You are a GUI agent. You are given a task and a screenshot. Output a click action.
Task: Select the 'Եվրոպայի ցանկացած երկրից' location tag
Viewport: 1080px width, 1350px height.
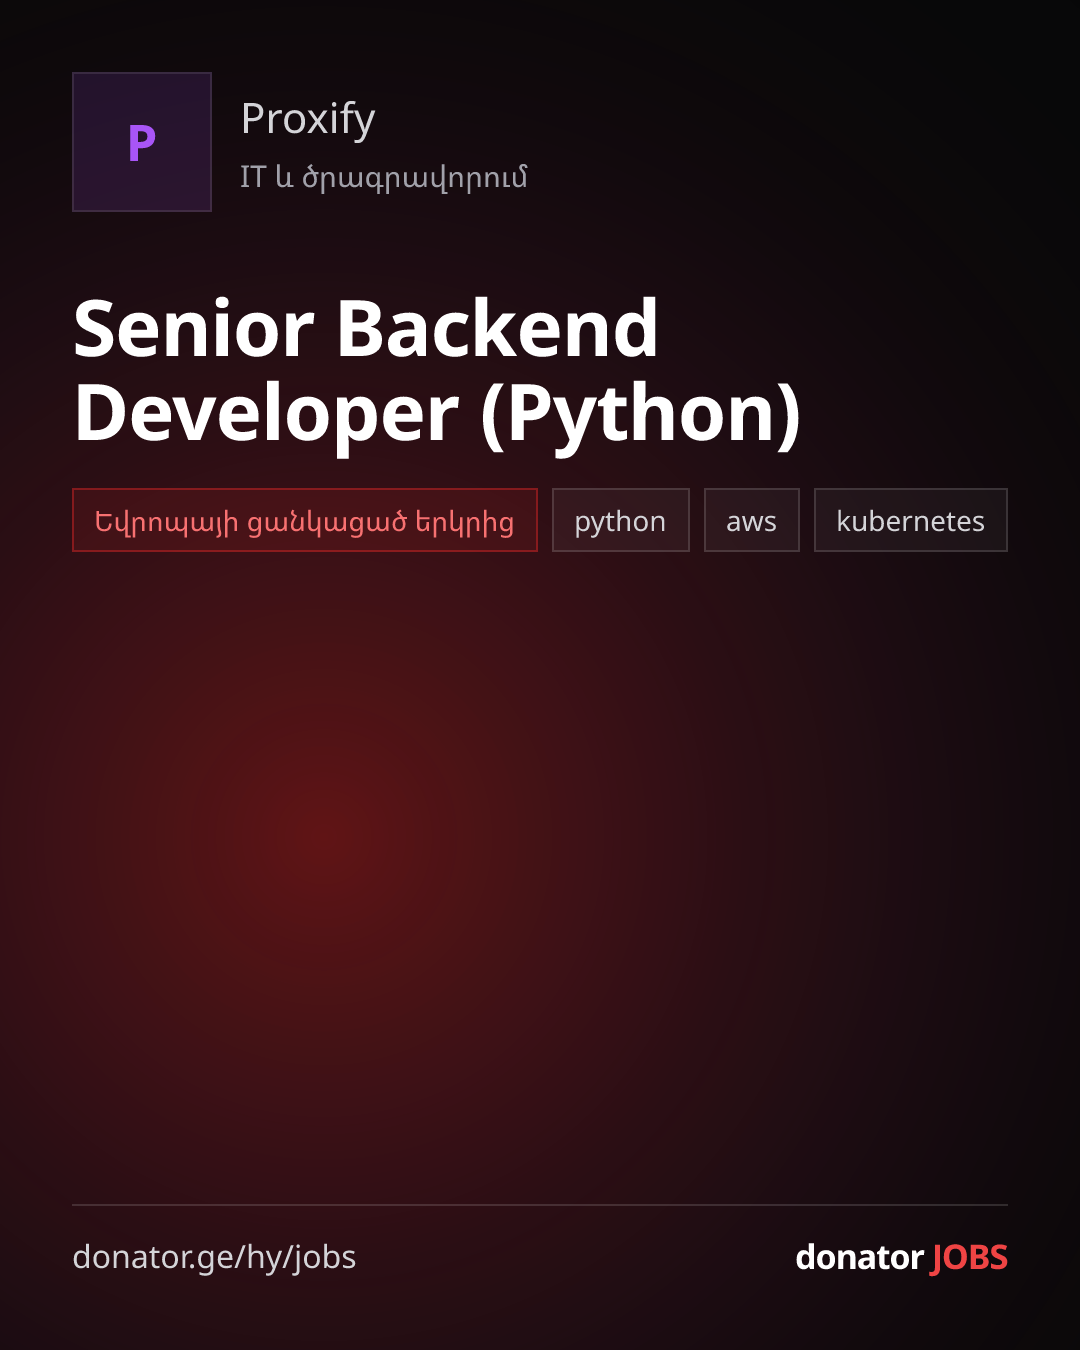point(305,520)
